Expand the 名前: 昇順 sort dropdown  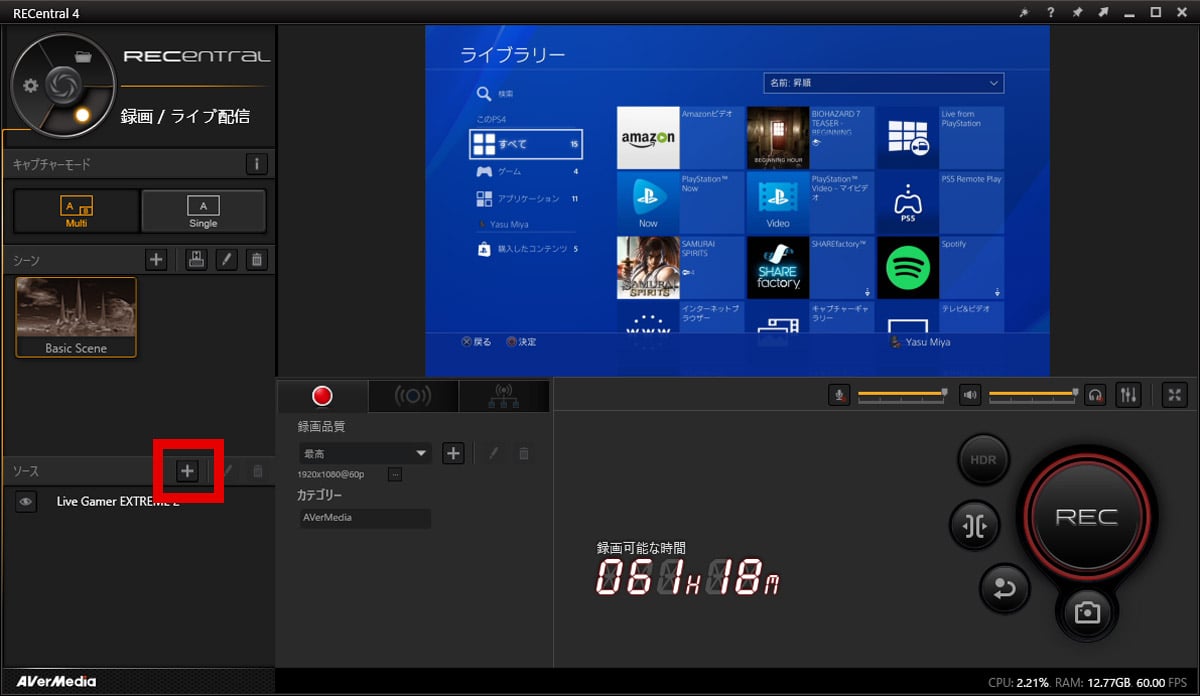[883, 82]
